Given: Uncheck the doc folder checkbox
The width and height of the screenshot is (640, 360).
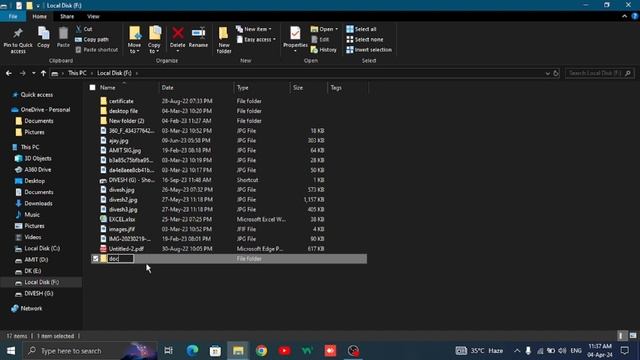Looking at the screenshot, I should 96,259.
